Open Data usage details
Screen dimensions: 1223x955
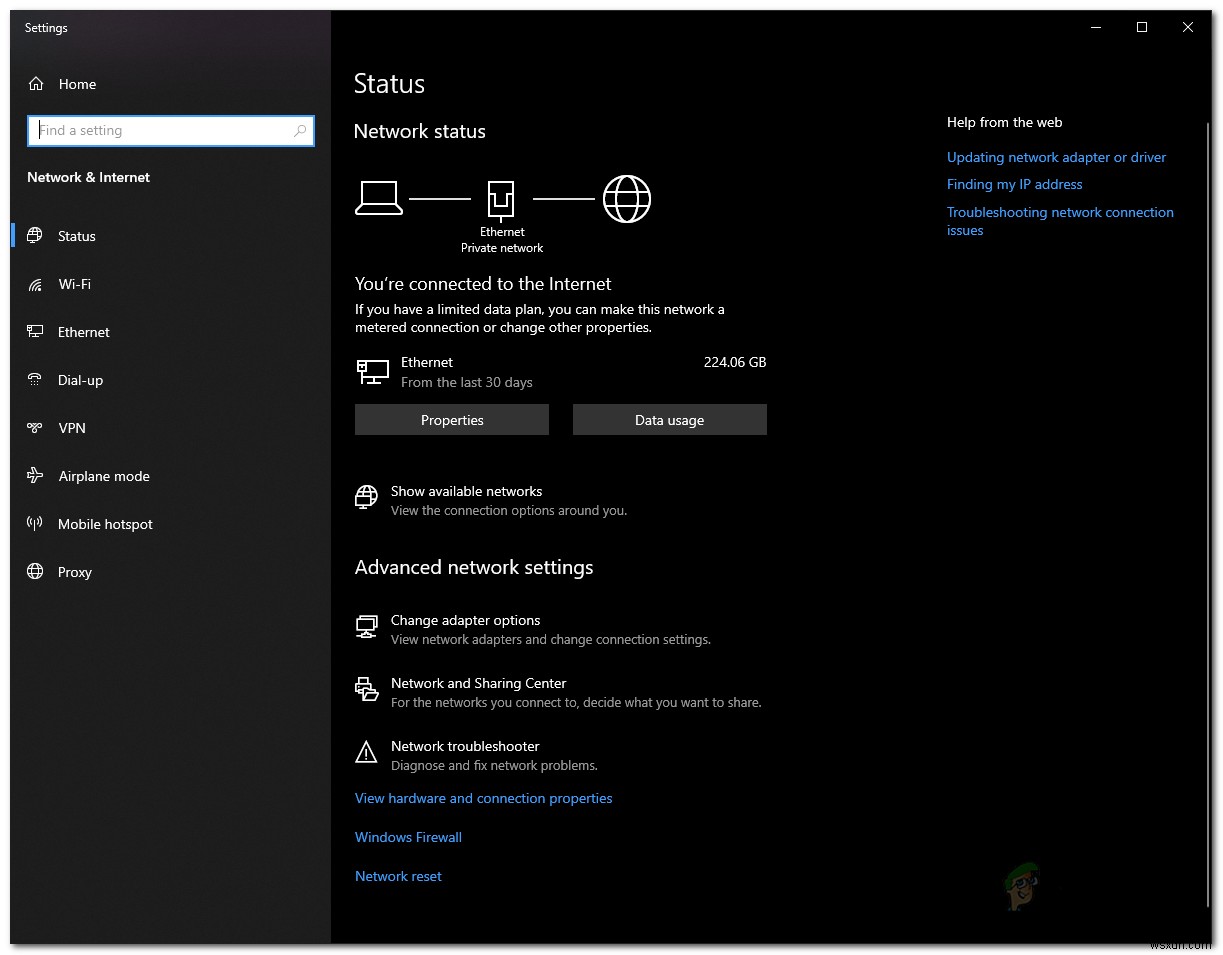click(669, 419)
